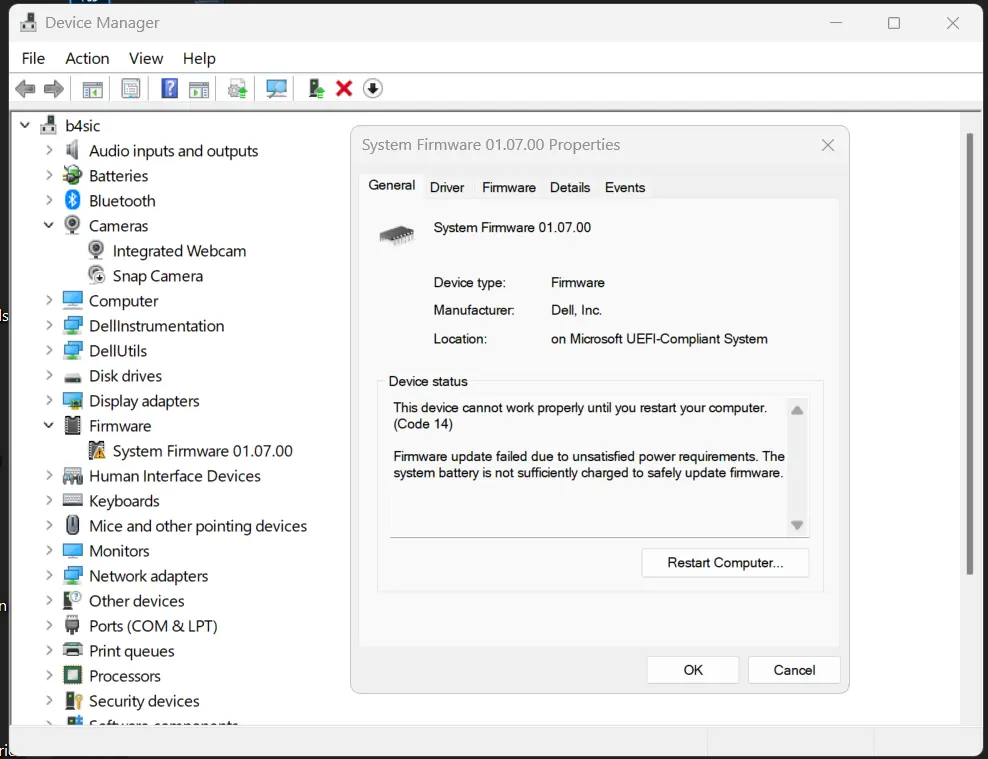The image size is (988, 759).
Task: Click the Processors category icon
Action: [x=73, y=675]
